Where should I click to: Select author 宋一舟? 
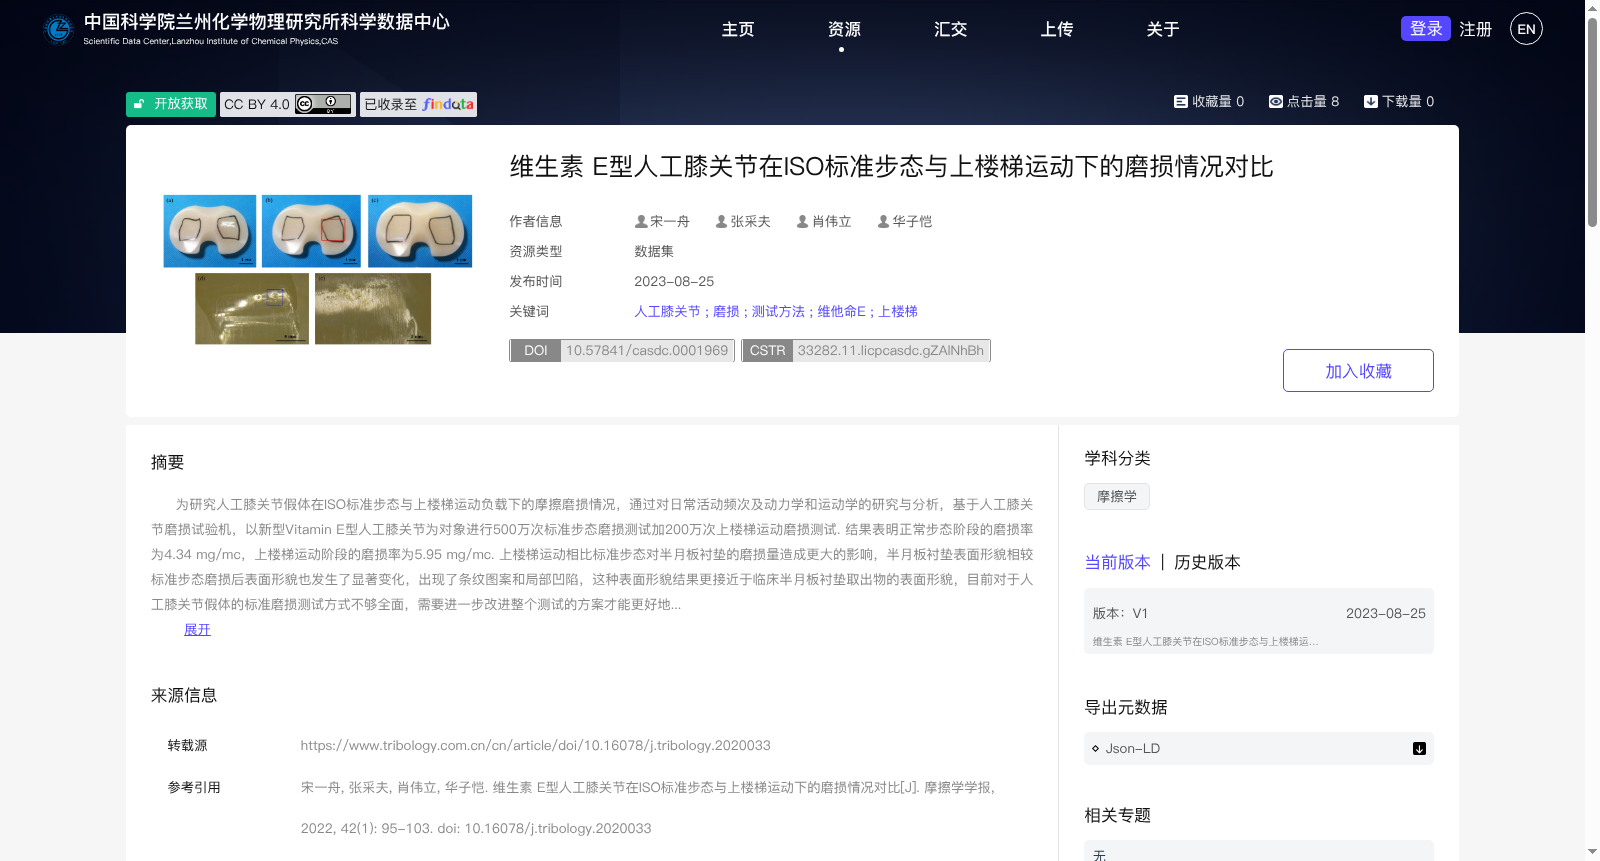point(662,221)
